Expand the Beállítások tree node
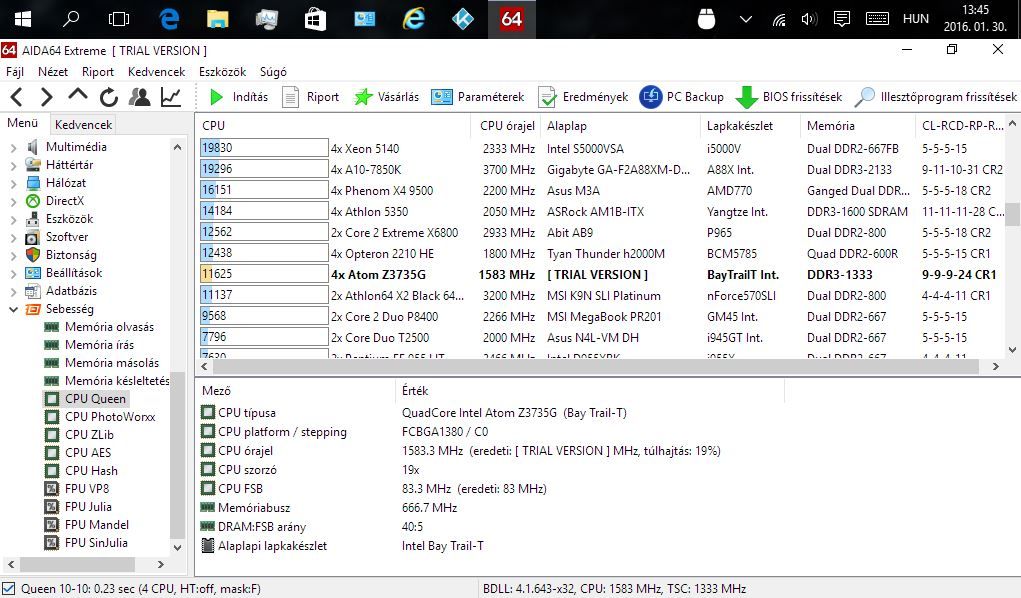The width and height of the screenshot is (1021, 598). [14, 274]
